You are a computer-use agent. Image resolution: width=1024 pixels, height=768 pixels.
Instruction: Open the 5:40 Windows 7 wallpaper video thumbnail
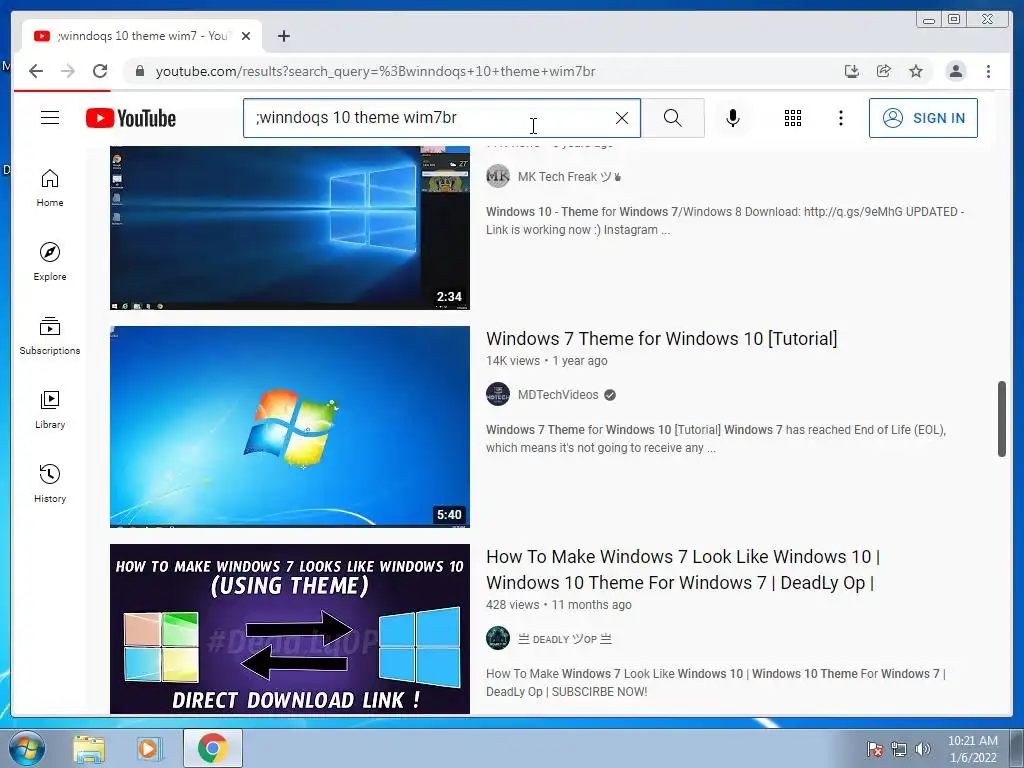290,426
